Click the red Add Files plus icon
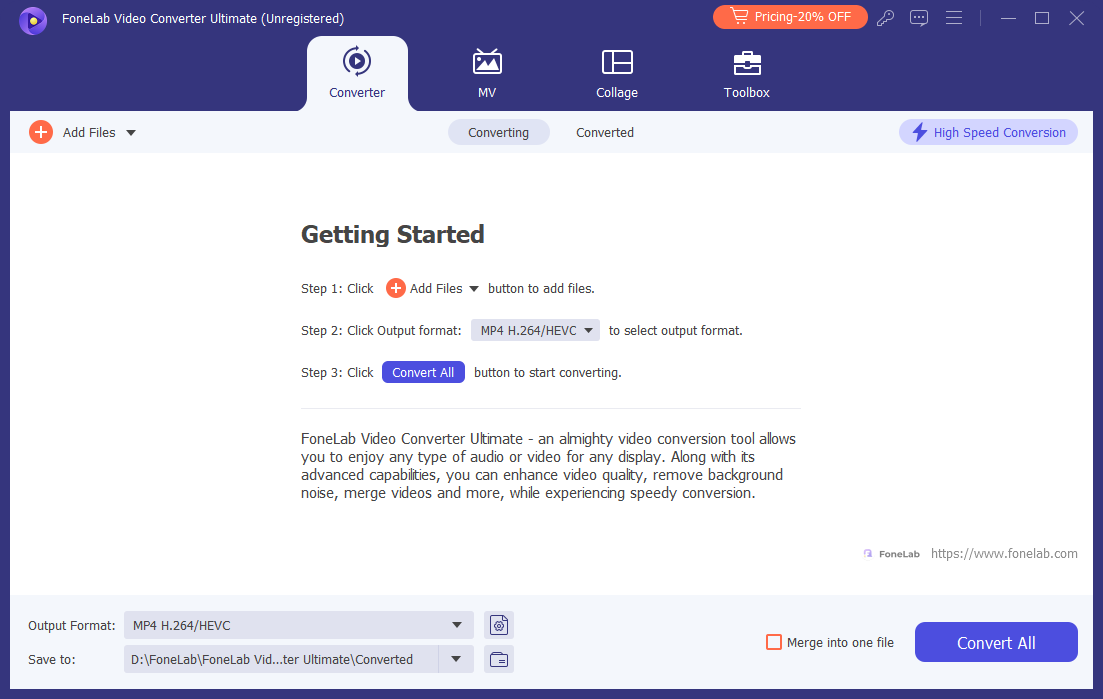This screenshot has width=1103, height=699. [x=40, y=131]
